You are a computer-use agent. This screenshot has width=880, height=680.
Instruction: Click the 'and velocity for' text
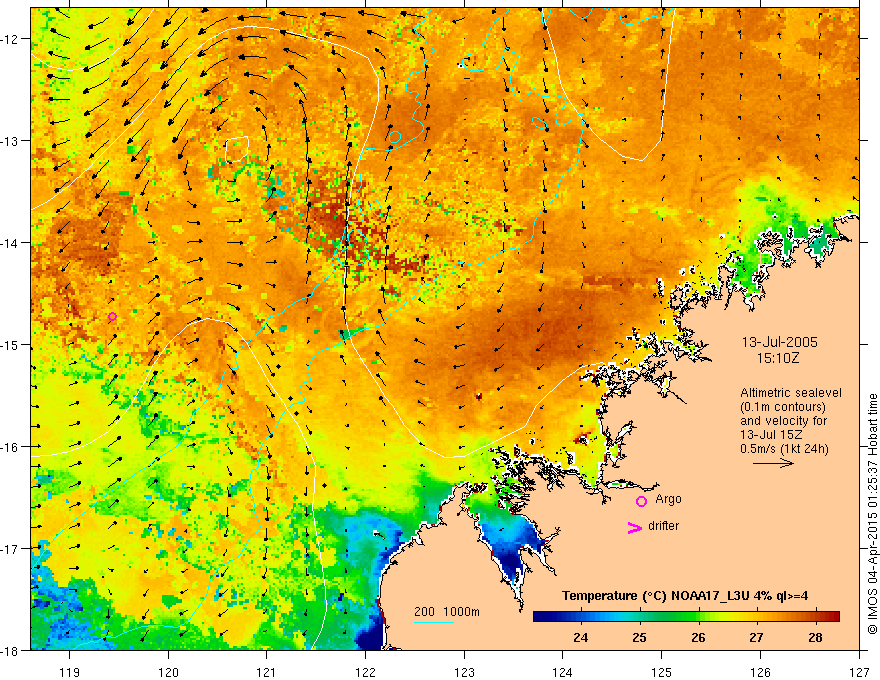783,421
